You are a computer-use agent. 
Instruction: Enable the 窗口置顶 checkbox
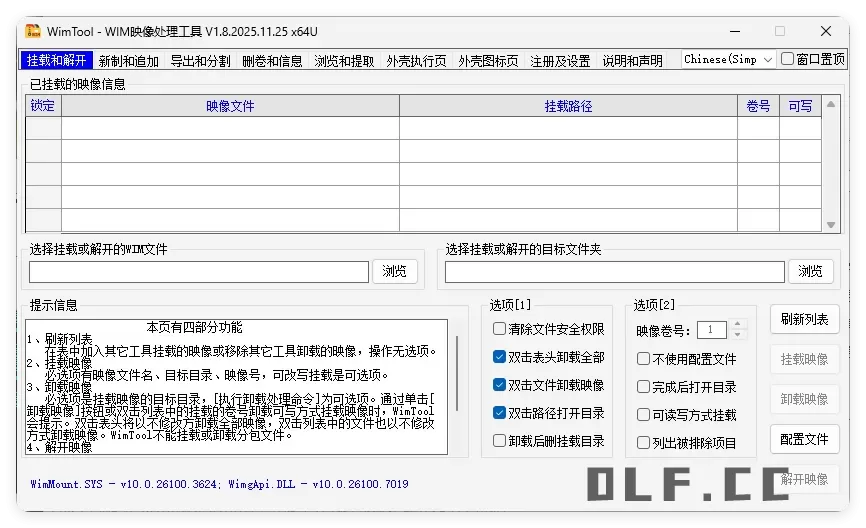click(788, 59)
